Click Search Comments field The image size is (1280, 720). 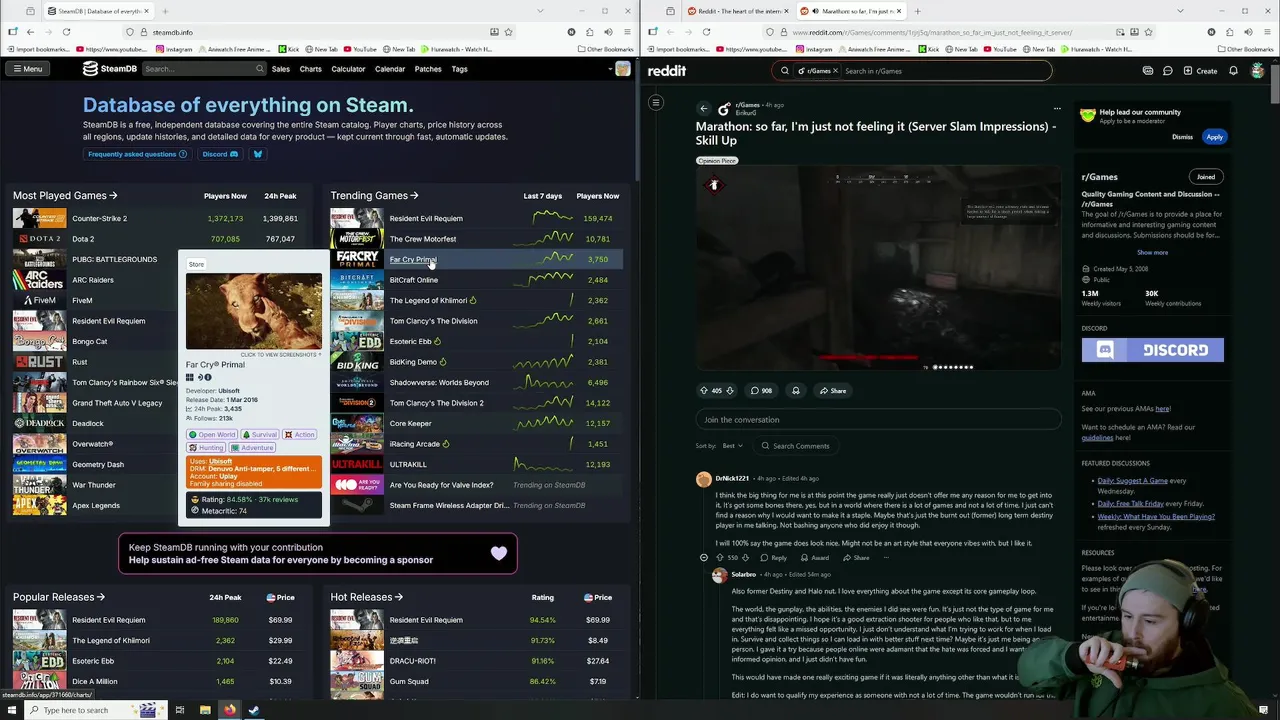coord(796,446)
